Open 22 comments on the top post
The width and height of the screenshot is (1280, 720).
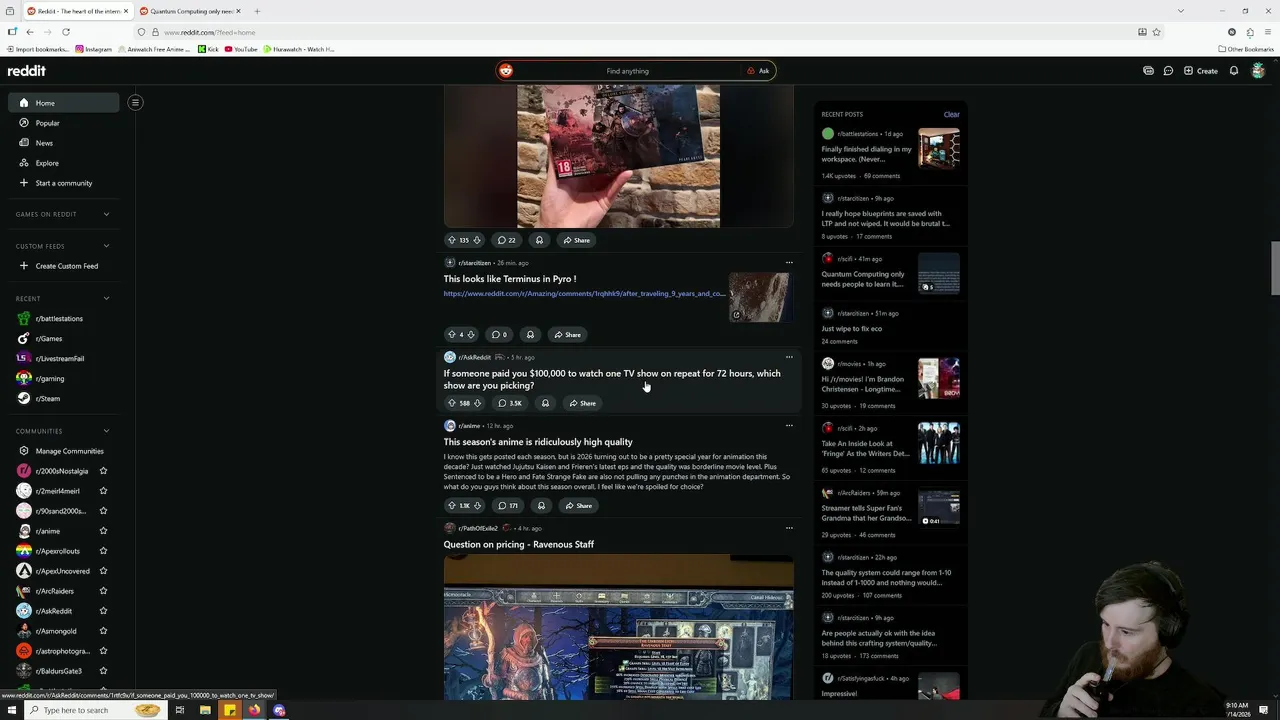click(x=507, y=240)
